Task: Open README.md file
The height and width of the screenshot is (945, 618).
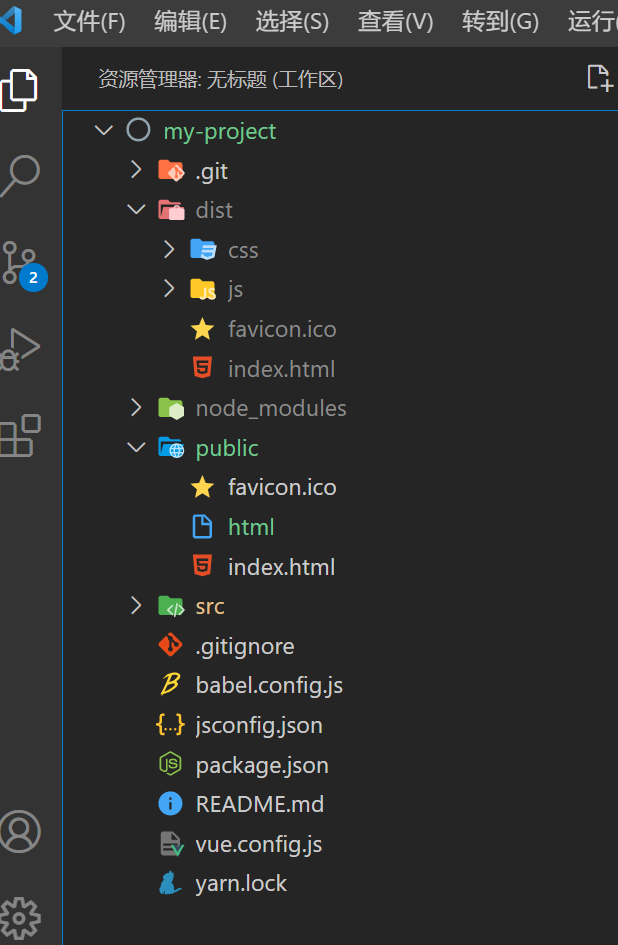Action: coord(260,804)
